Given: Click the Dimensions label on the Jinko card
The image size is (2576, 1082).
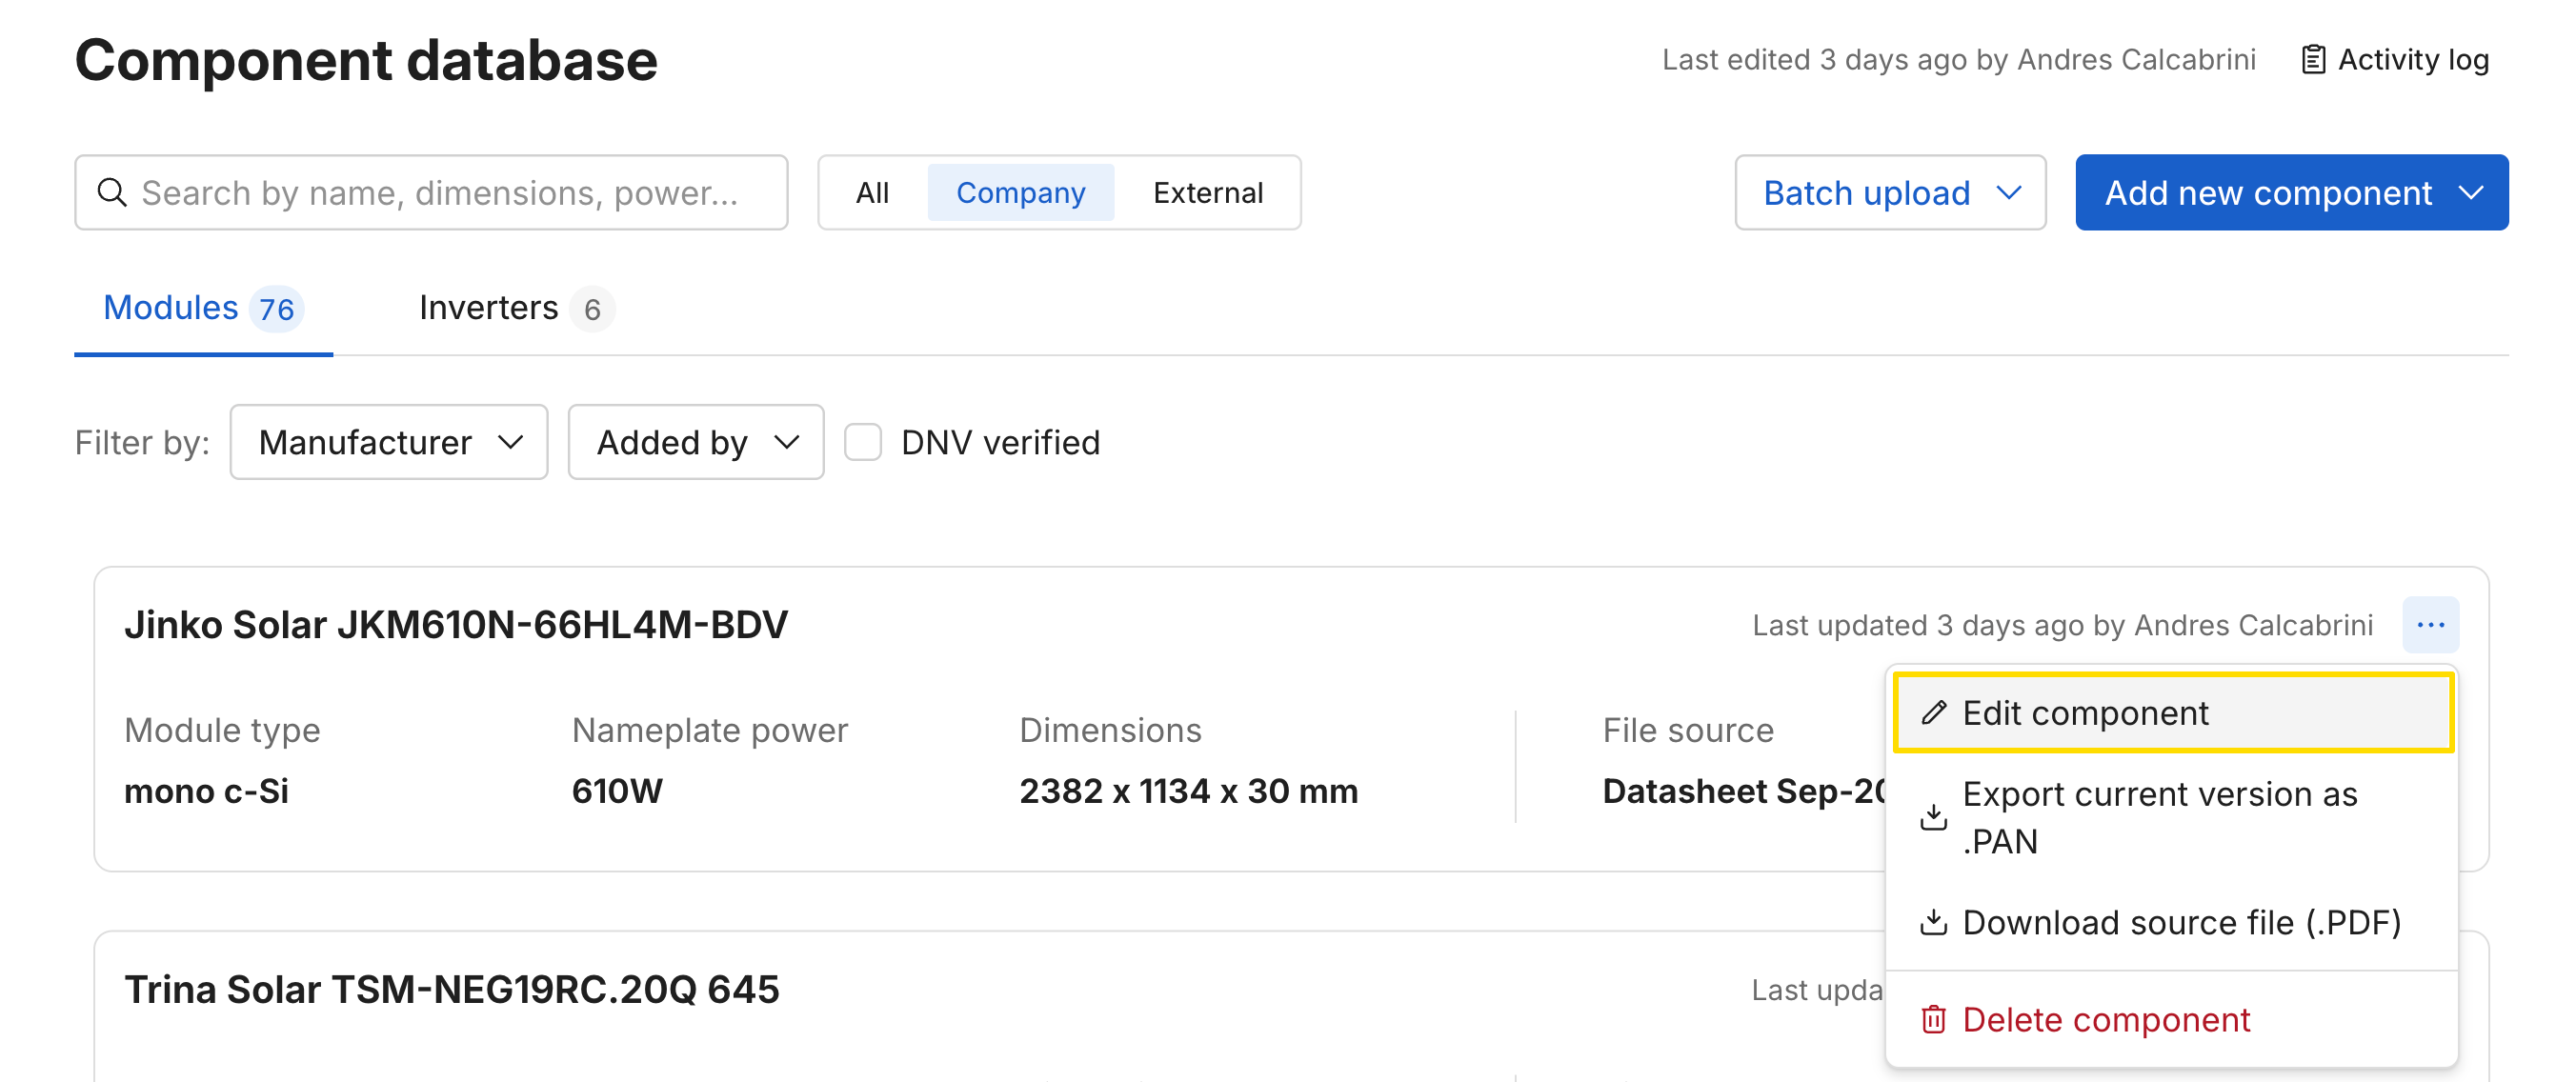Looking at the screenshot, I should 1110,730.
